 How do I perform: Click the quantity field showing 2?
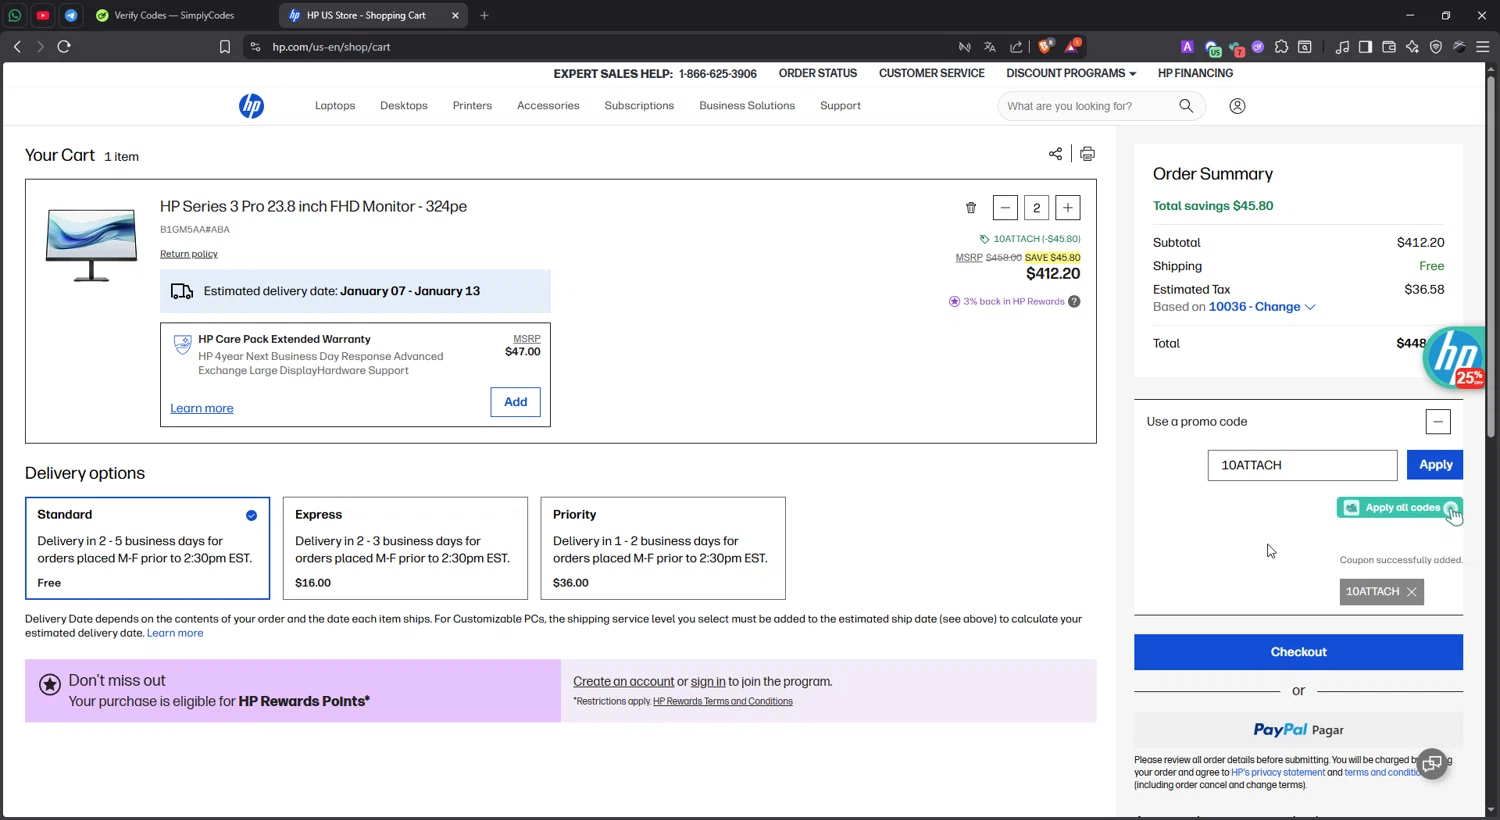tap(1037, 208)
